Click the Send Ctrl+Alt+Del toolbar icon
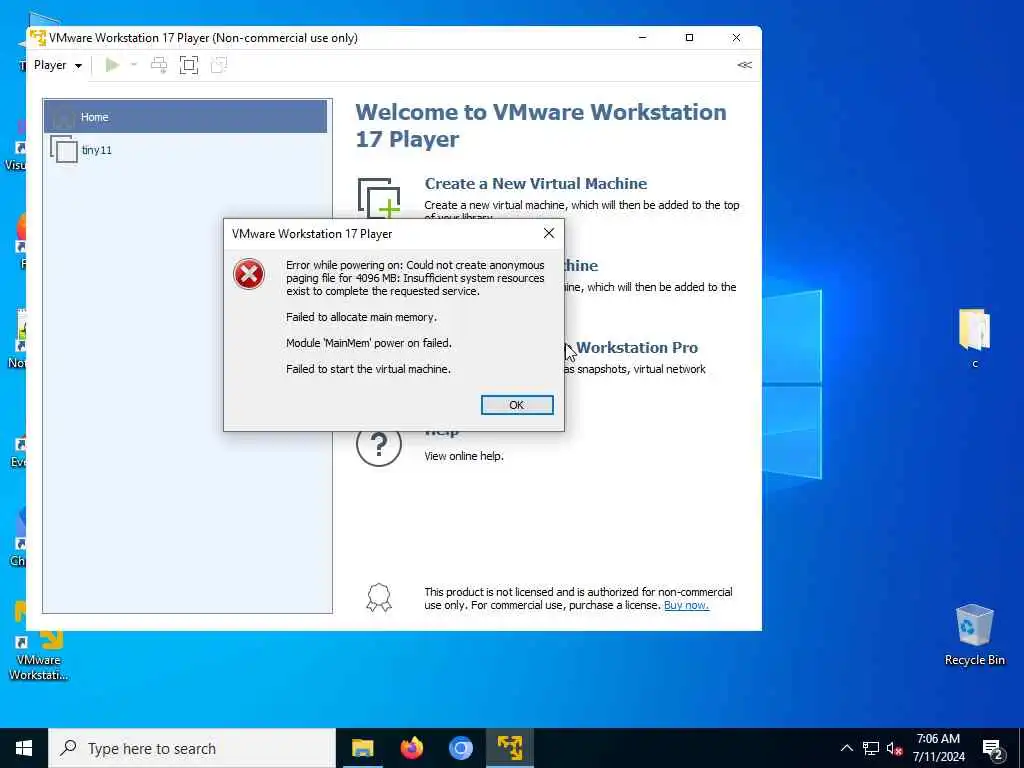The height and width of the screenshot is (768, 1024). pyautogui.click(x=159, y=65)
